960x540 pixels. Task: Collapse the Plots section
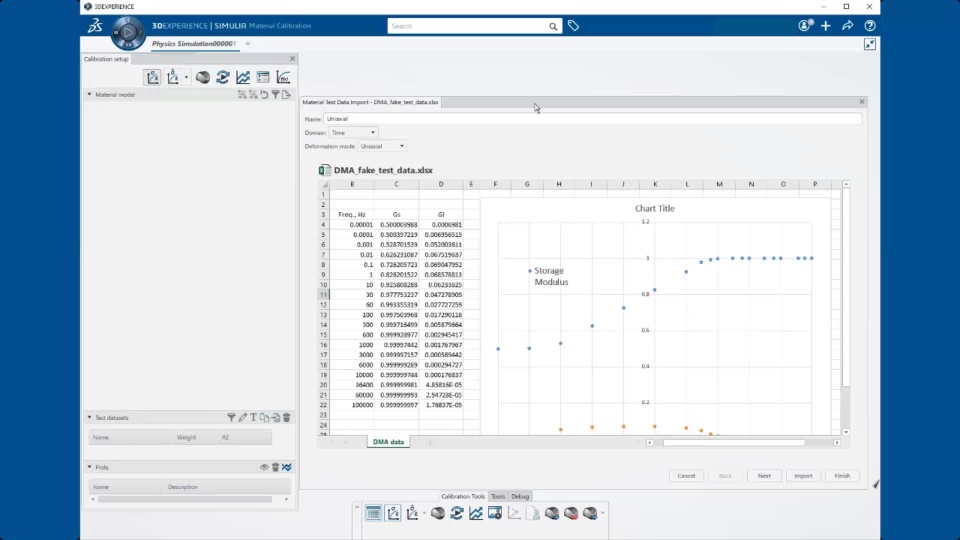(89, 467)
